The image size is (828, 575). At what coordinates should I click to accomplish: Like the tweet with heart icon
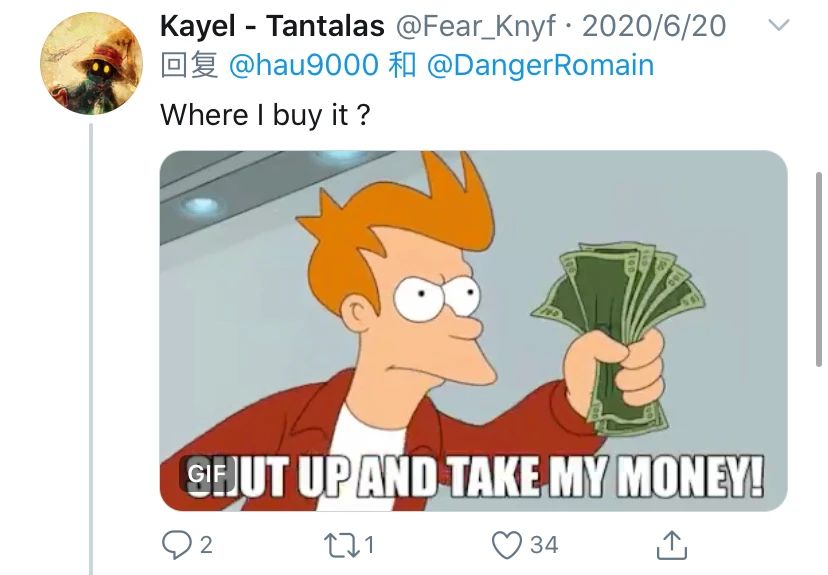tap(507, 545)
